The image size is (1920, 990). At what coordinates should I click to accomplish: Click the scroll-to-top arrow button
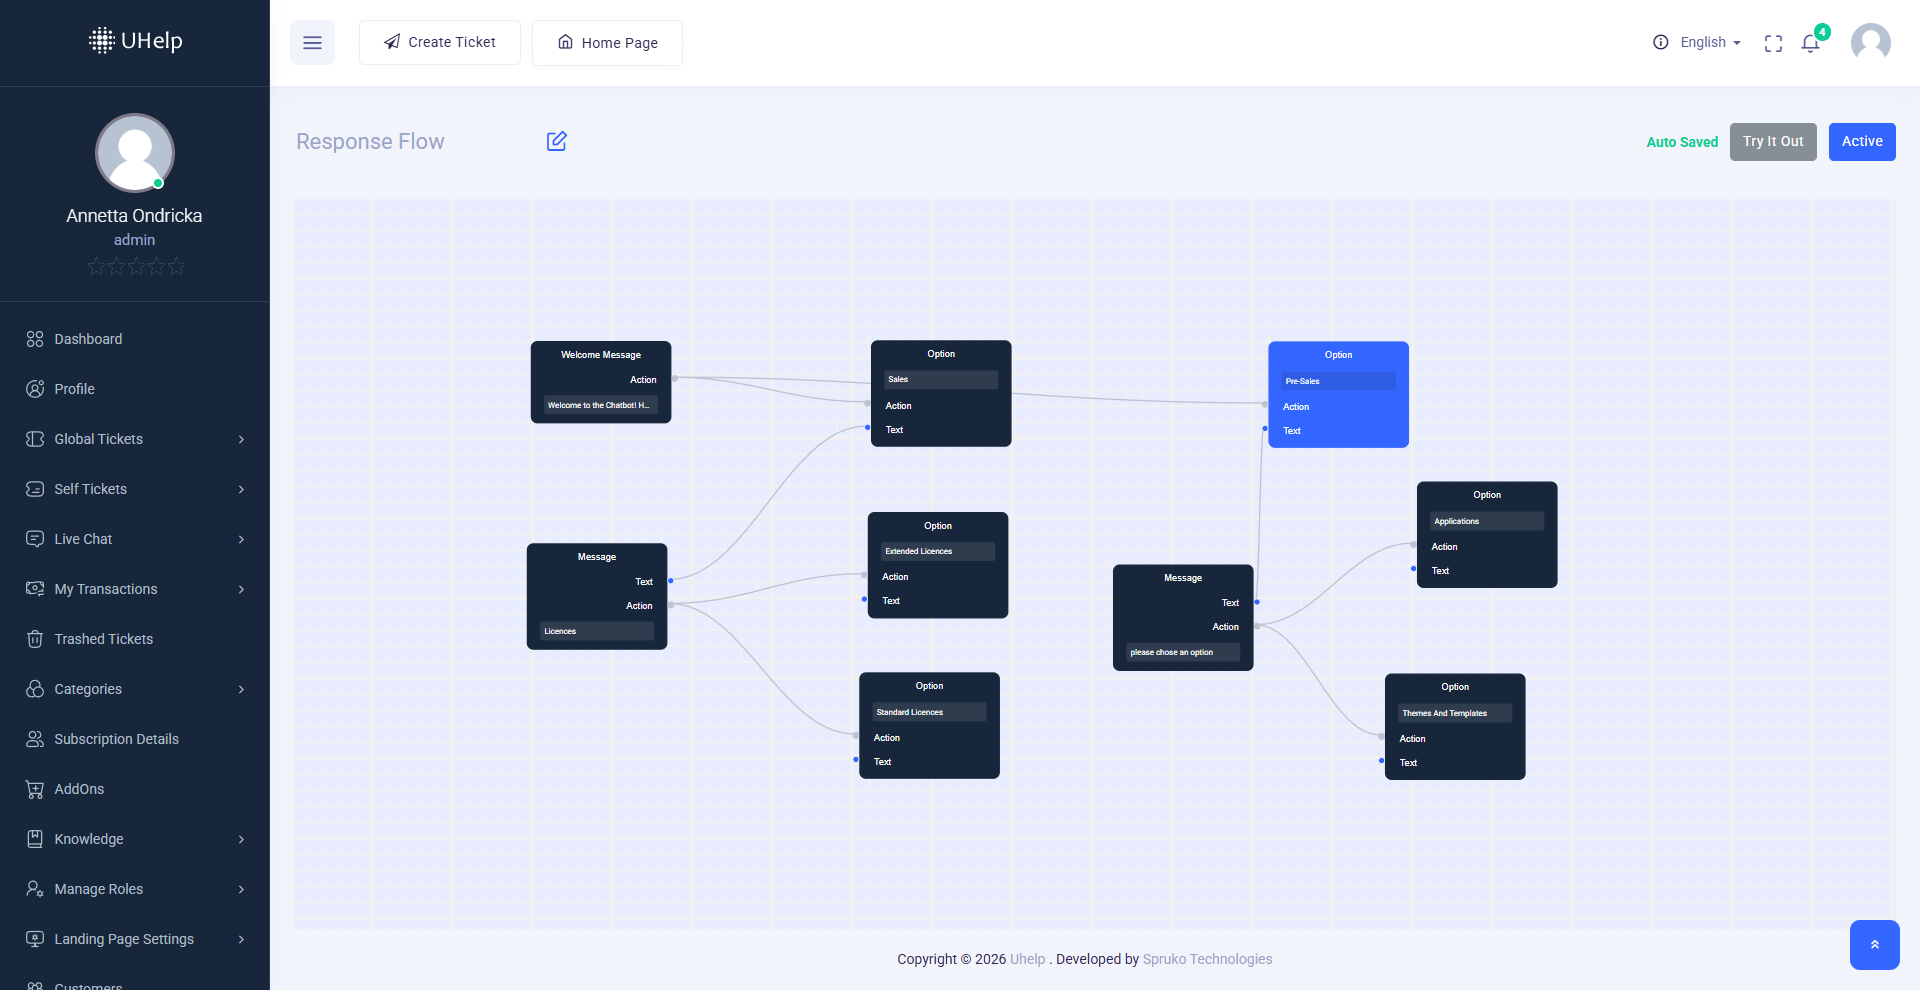[1874, 945]
